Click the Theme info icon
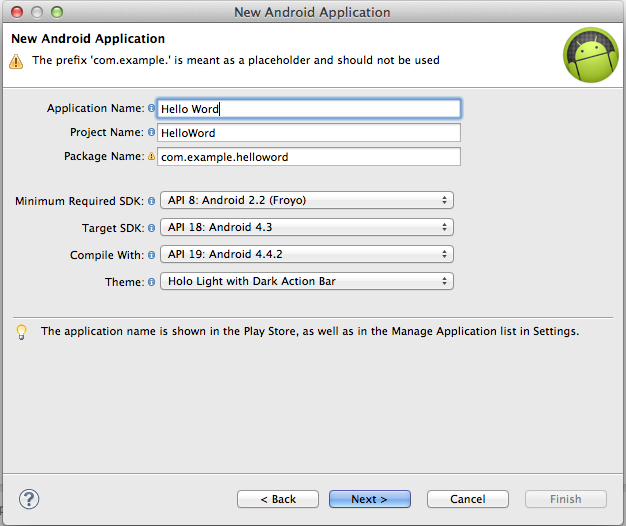 pos(151,282)
